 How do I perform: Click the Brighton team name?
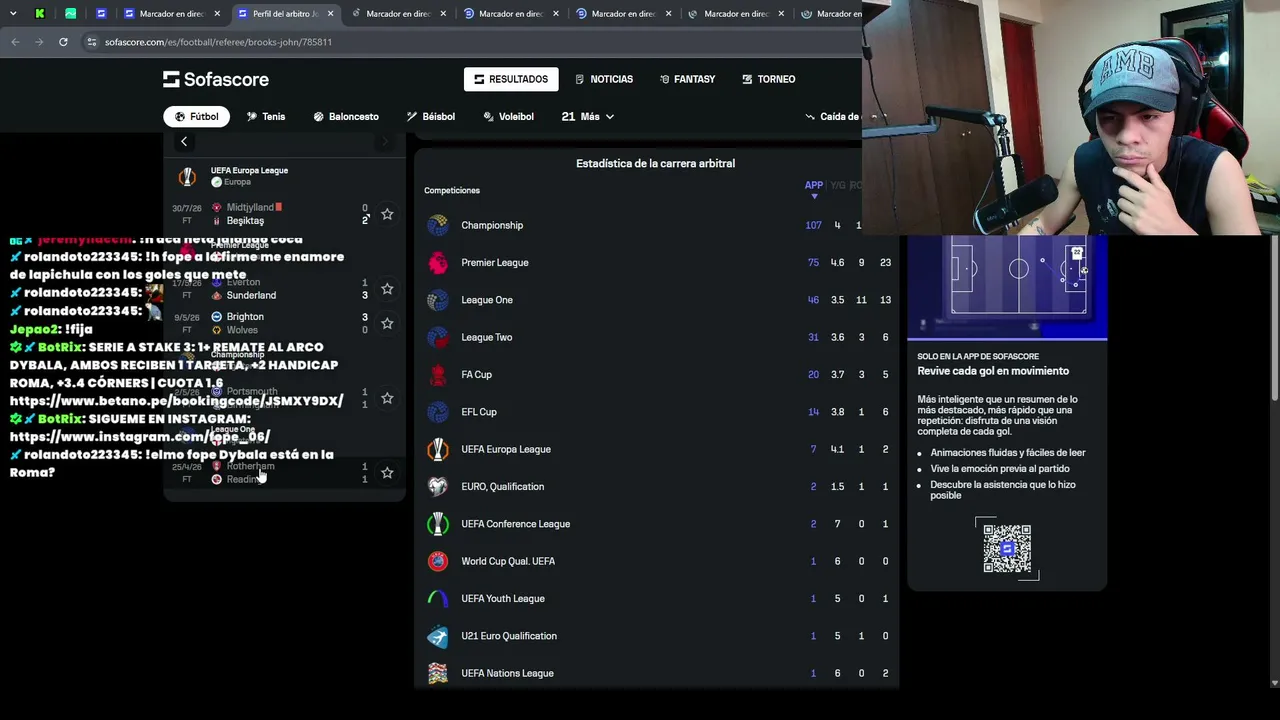click(x=245, y=317)
